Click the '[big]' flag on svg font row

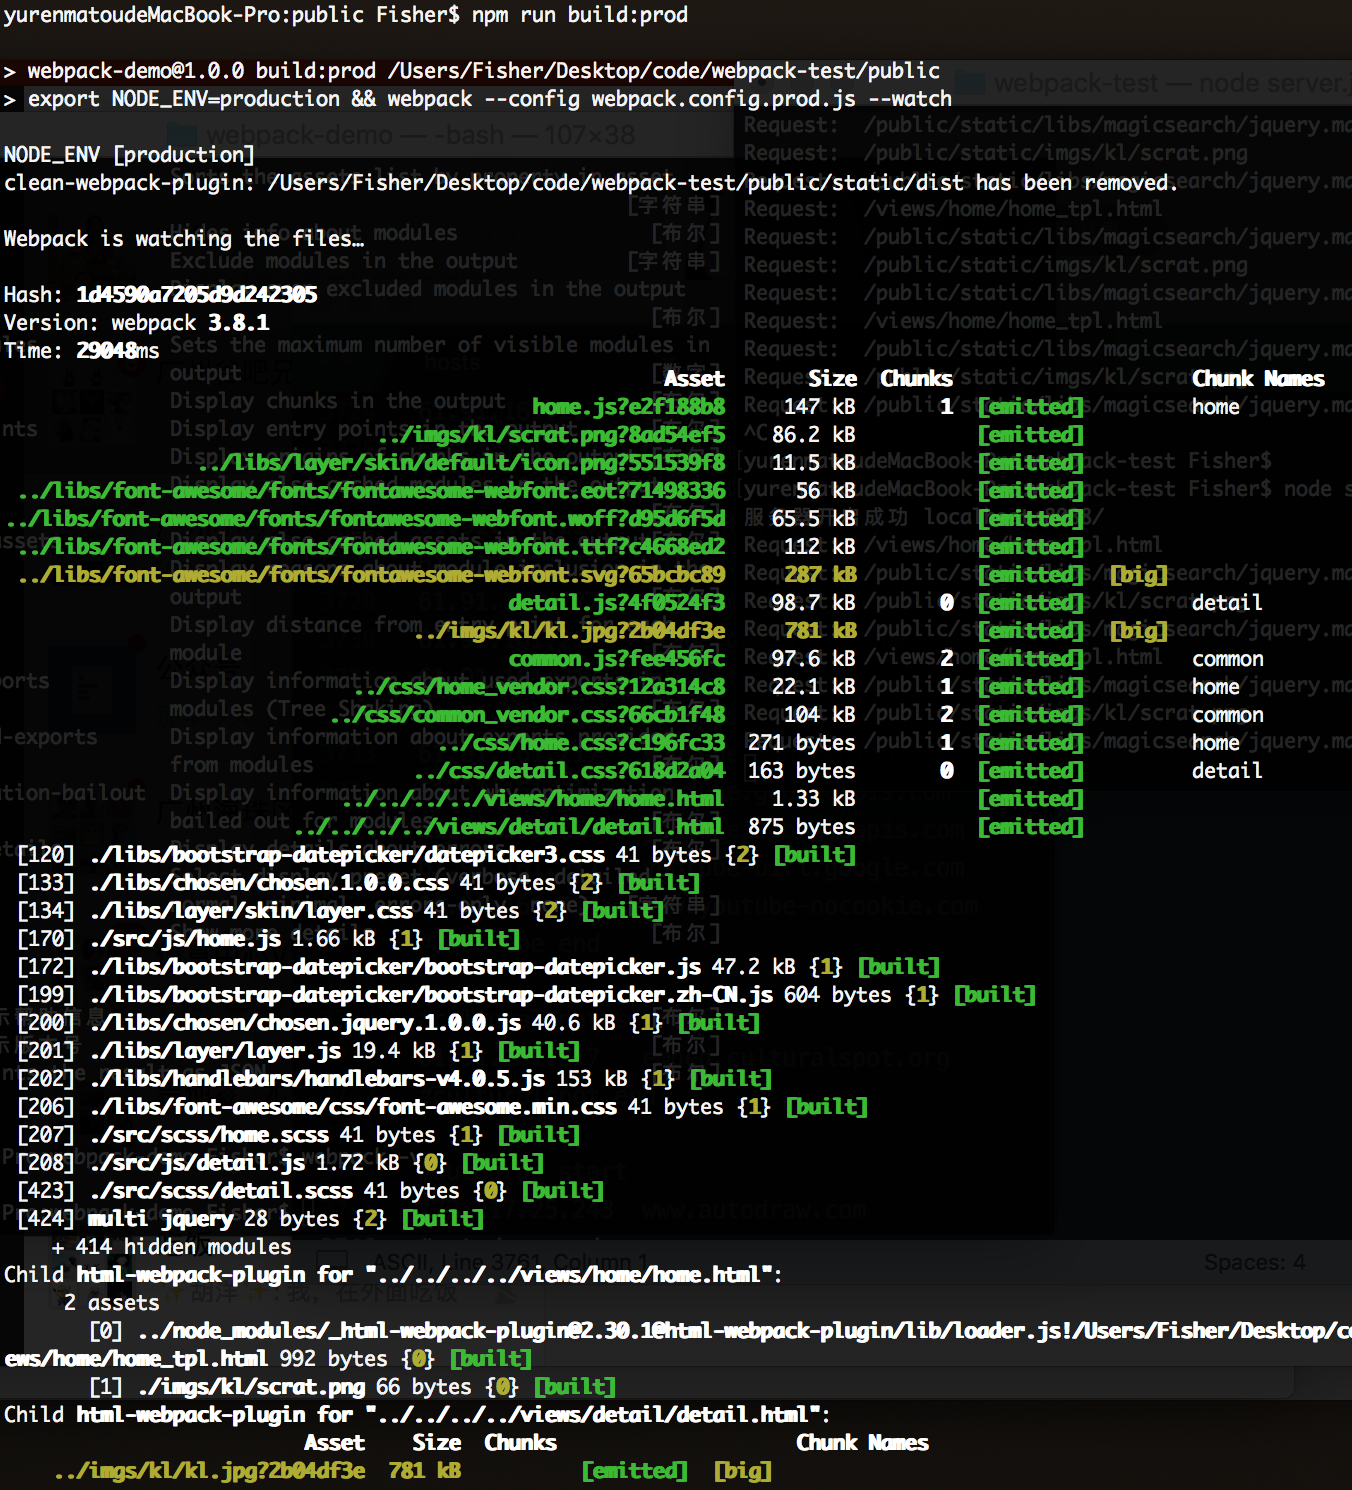point(1138,575)
